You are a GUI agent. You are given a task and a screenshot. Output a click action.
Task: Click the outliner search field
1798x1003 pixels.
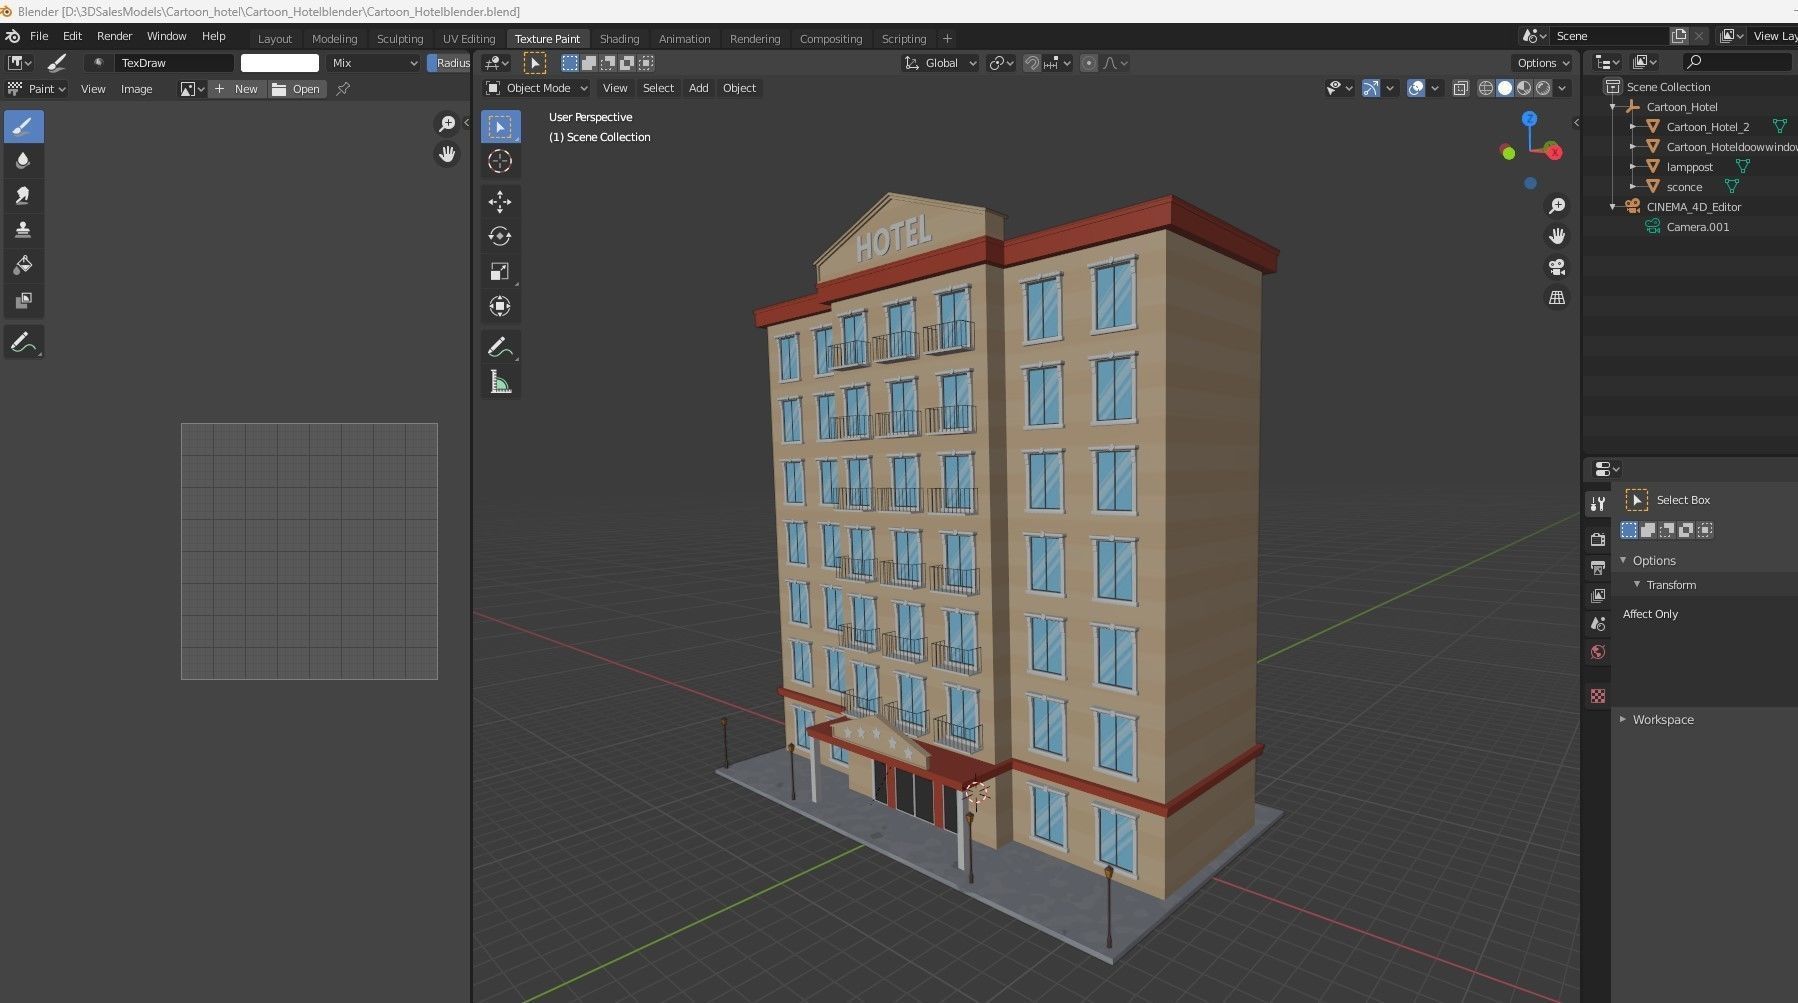tap(1739, 62)
